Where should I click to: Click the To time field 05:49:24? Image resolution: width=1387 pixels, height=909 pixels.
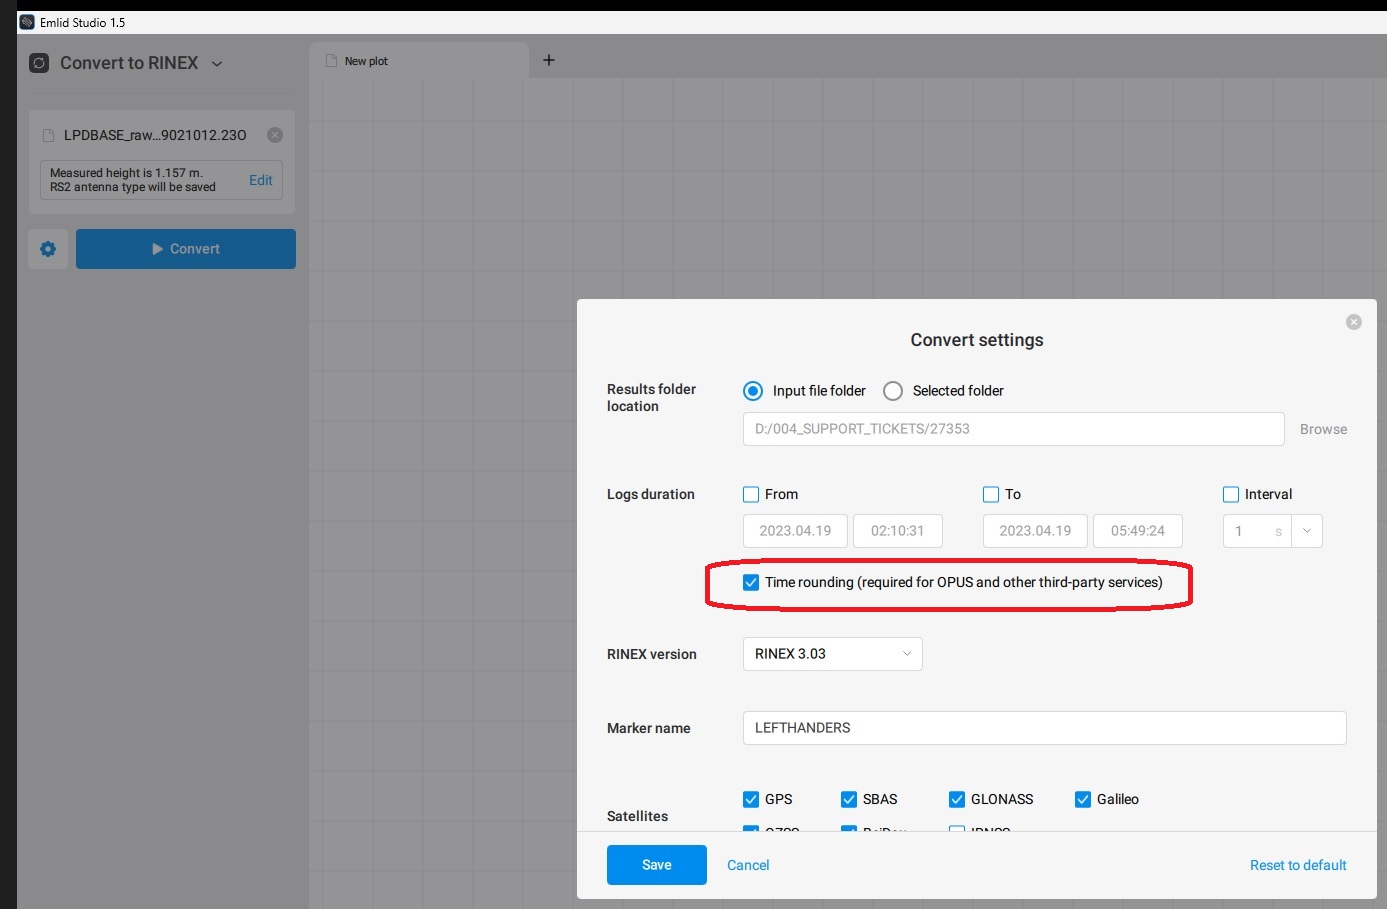(1138, 531)
